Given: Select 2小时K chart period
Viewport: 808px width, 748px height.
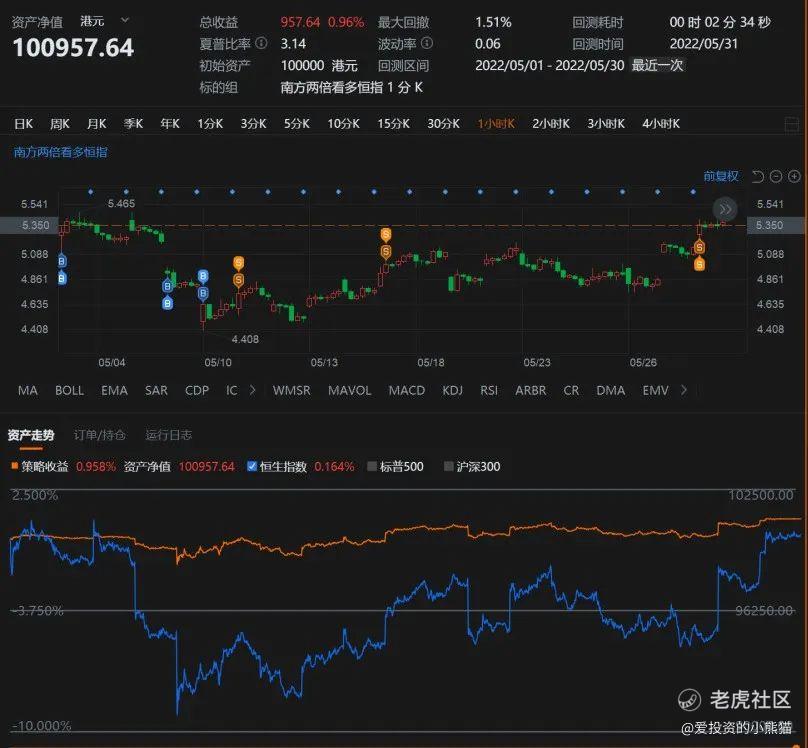Looking at the screenshot, I should click(551, 124).
